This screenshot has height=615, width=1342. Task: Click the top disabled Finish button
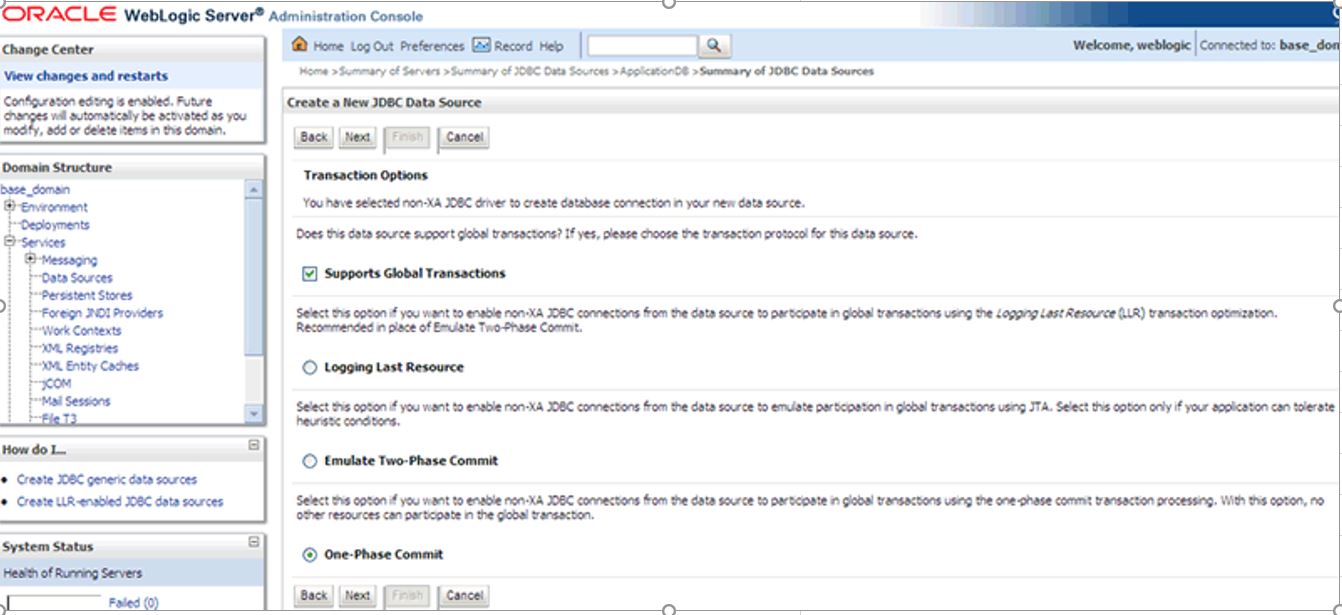click(406, 137)
